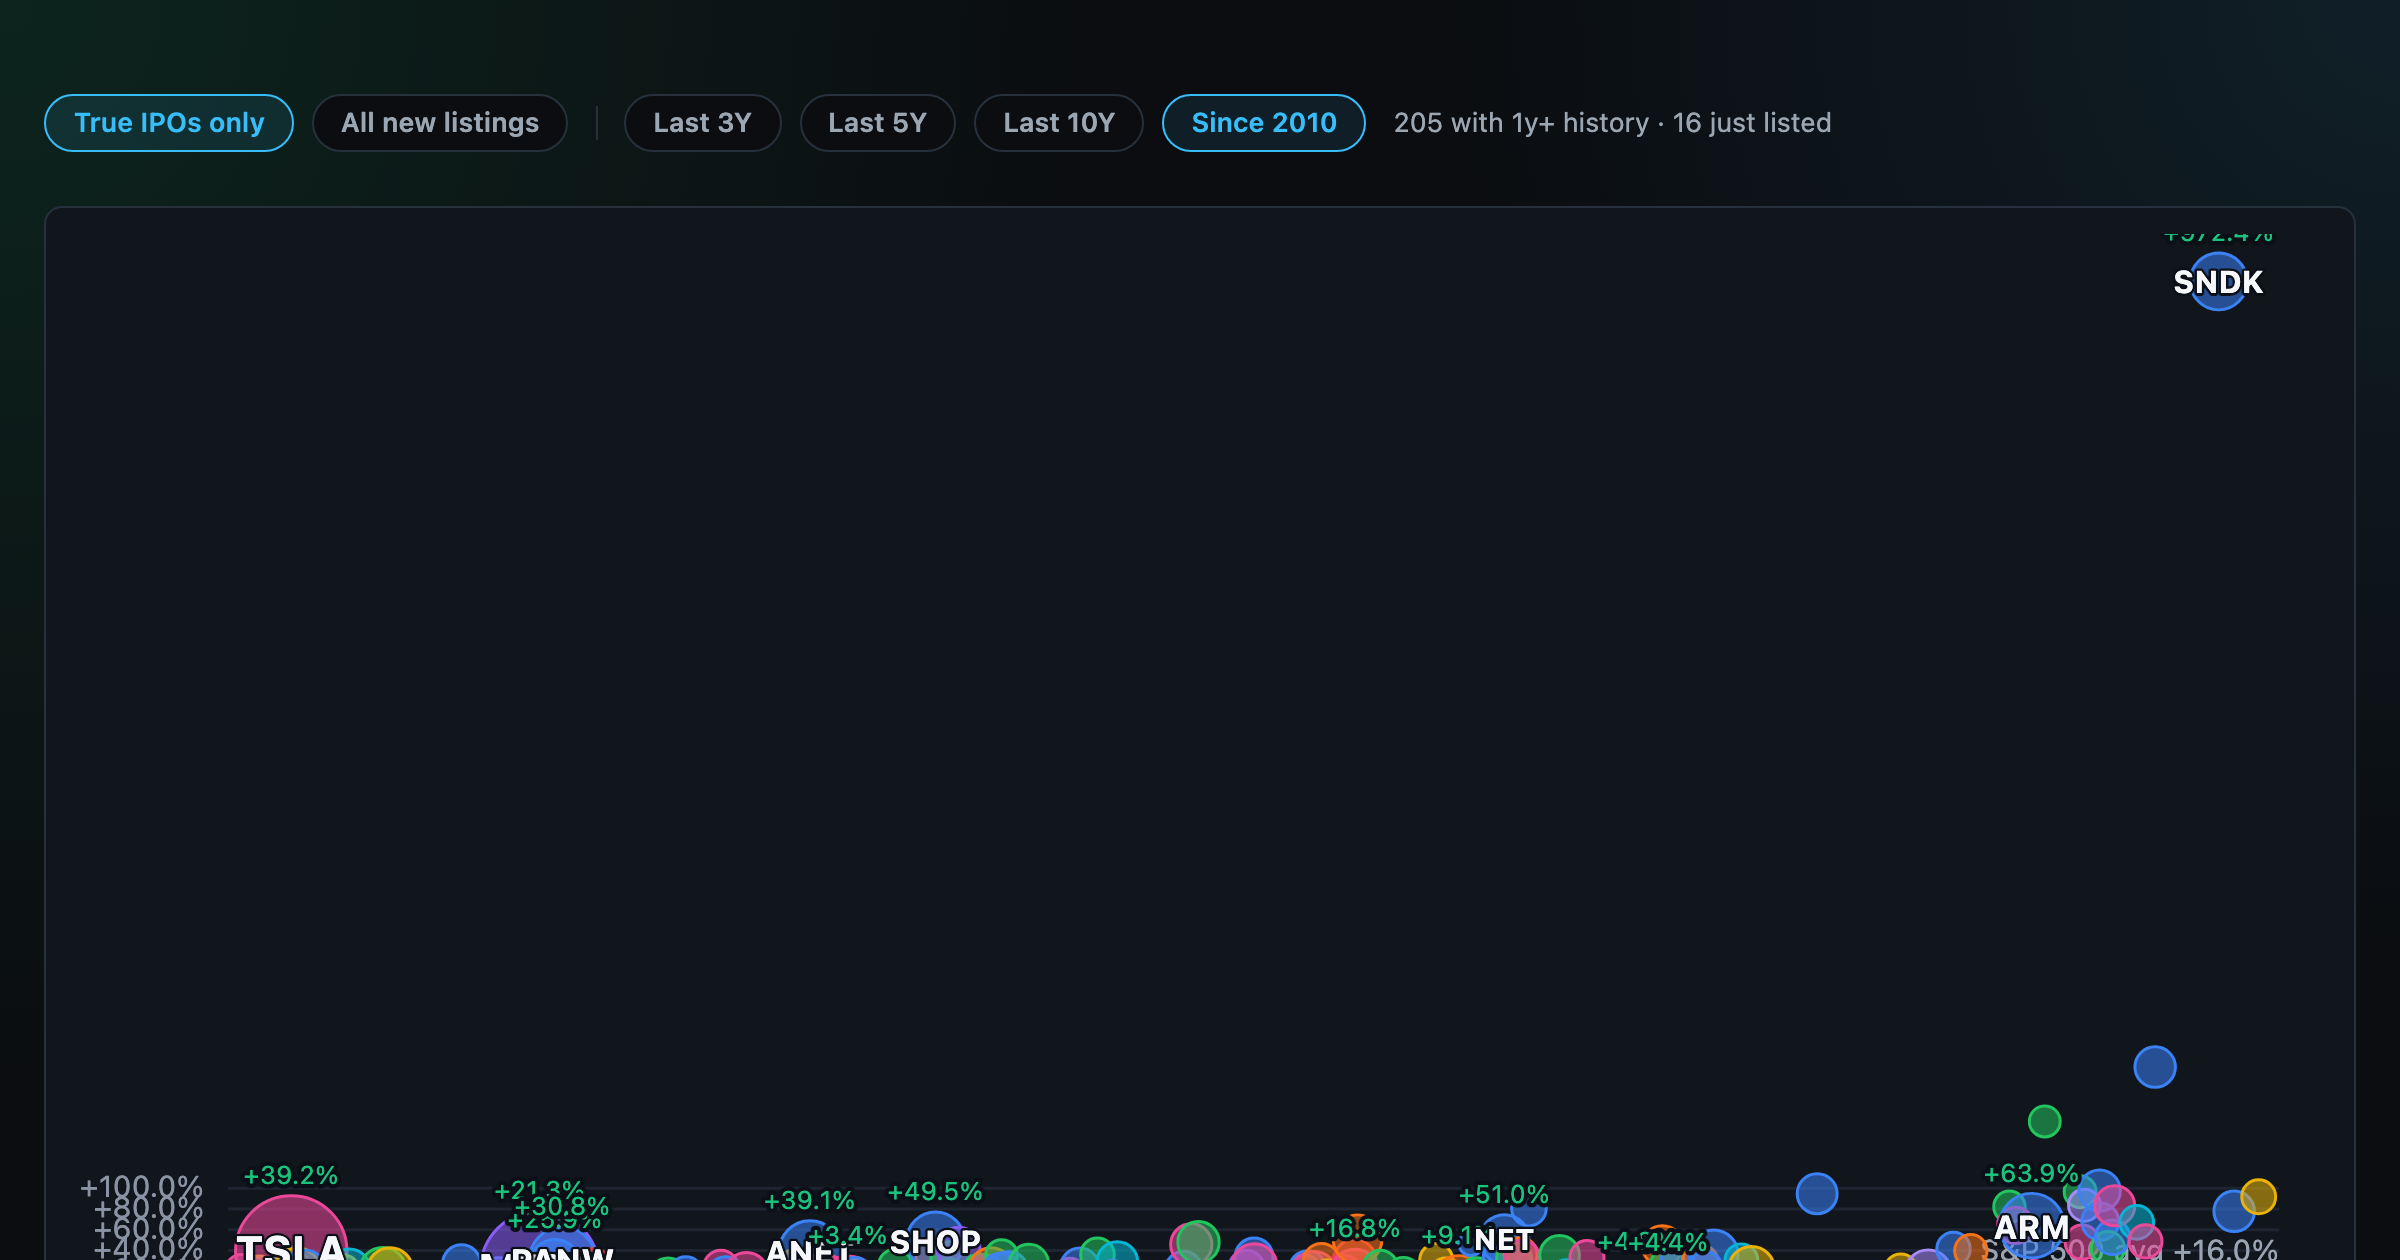Choose the Last 5Y time range
Viewport: 2400px width, 1260px height.
click(x=877, y=123)
